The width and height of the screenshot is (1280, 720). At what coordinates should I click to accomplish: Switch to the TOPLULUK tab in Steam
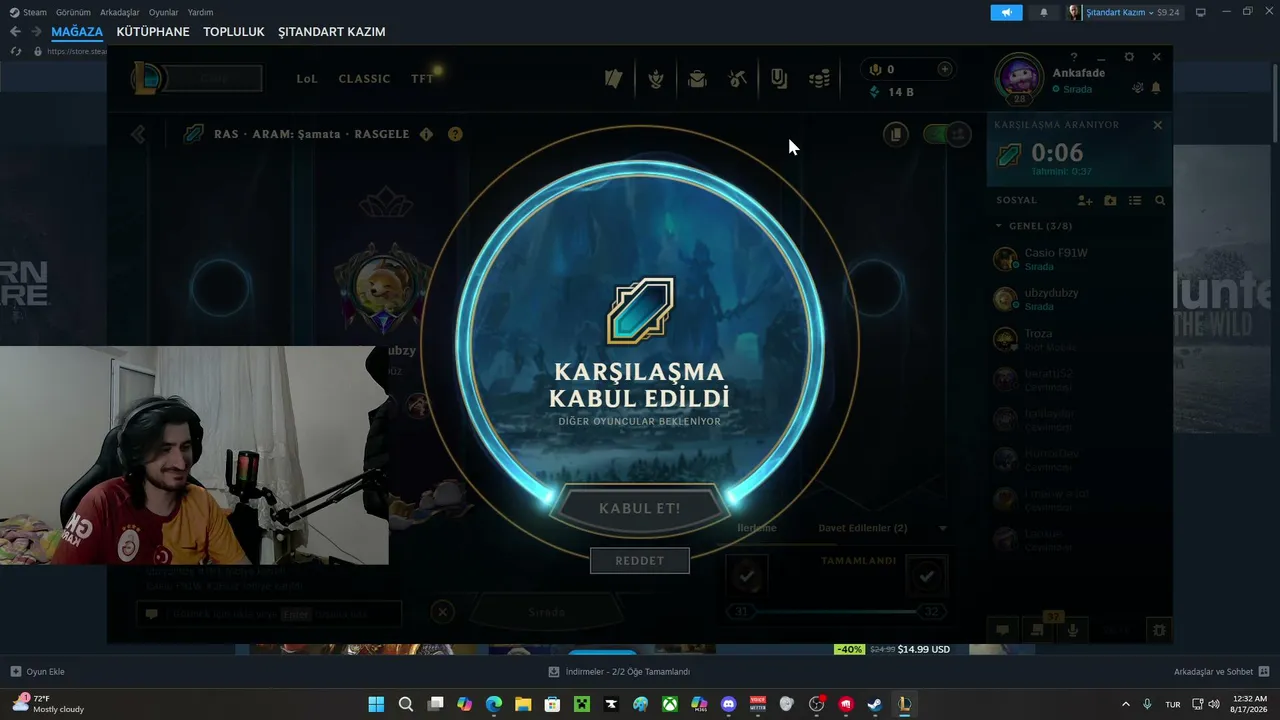pyautogui.click(x=234, y=32)
